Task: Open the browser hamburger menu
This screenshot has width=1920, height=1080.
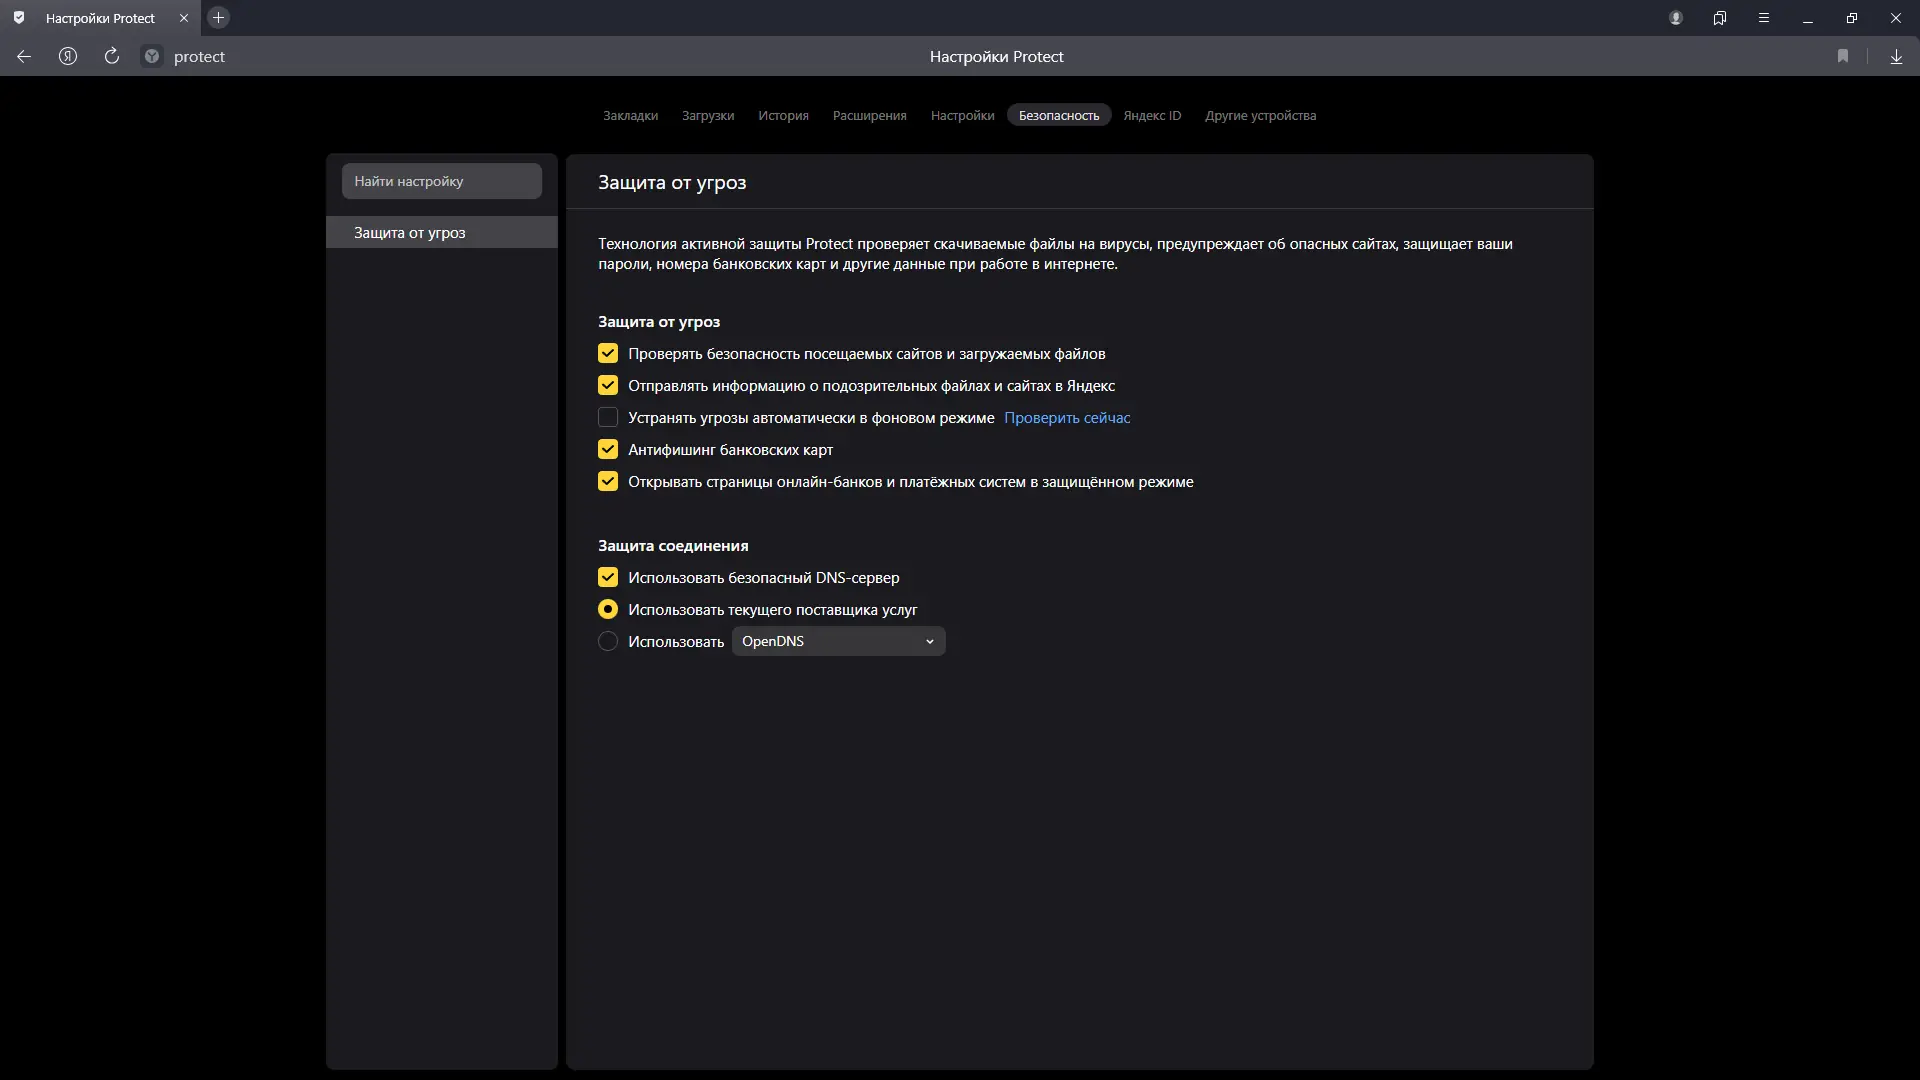Action: pos(1764,18)
